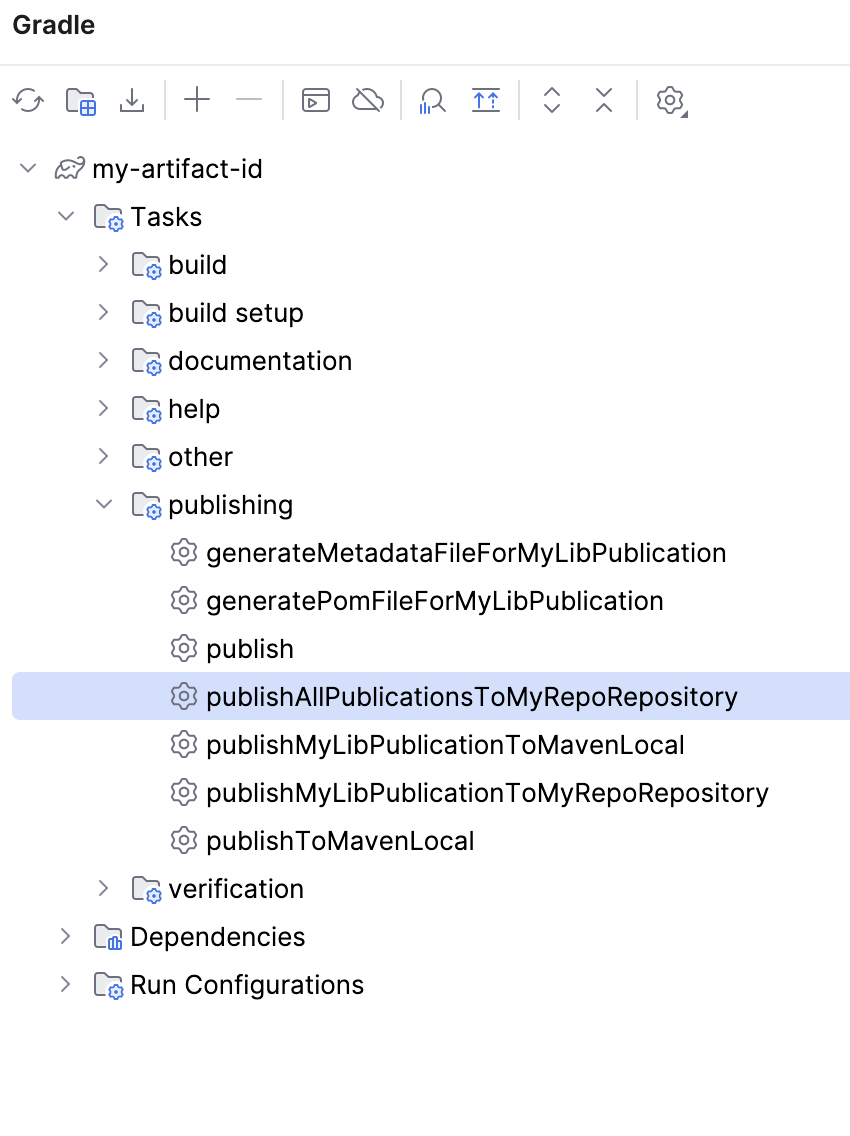The width and height of the screenshot is (850, 1136).
Task: Expand the build setup task group
Action: coord(104,312)
